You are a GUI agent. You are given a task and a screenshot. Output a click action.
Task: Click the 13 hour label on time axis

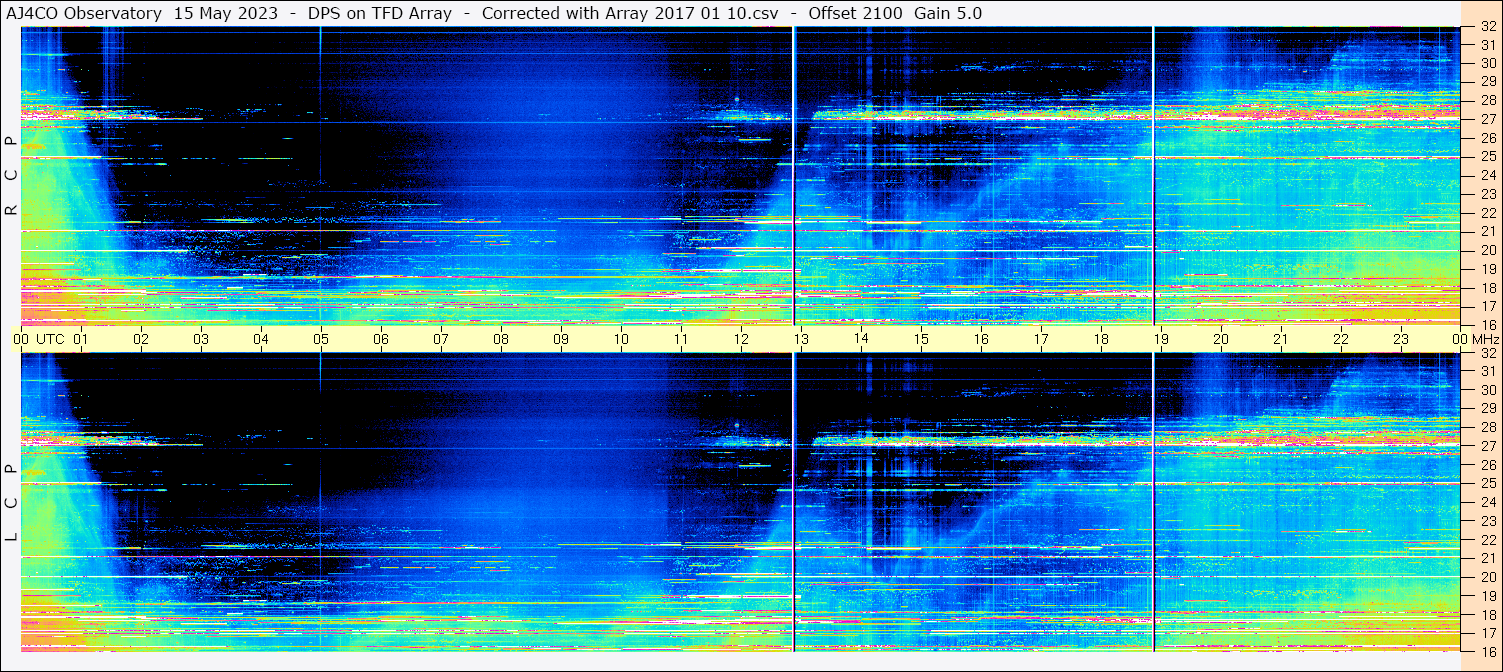click(x=801, y=339)
